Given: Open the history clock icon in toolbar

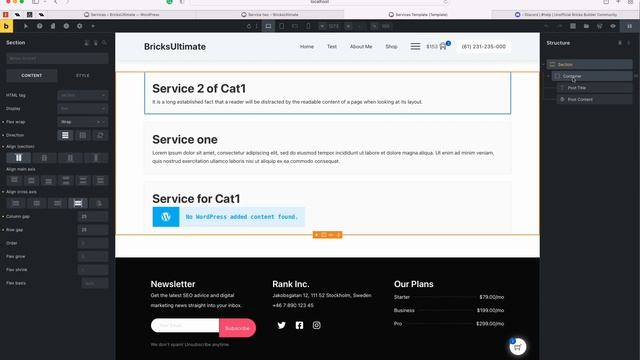Looking at the screenshot, I should point(66,26).
